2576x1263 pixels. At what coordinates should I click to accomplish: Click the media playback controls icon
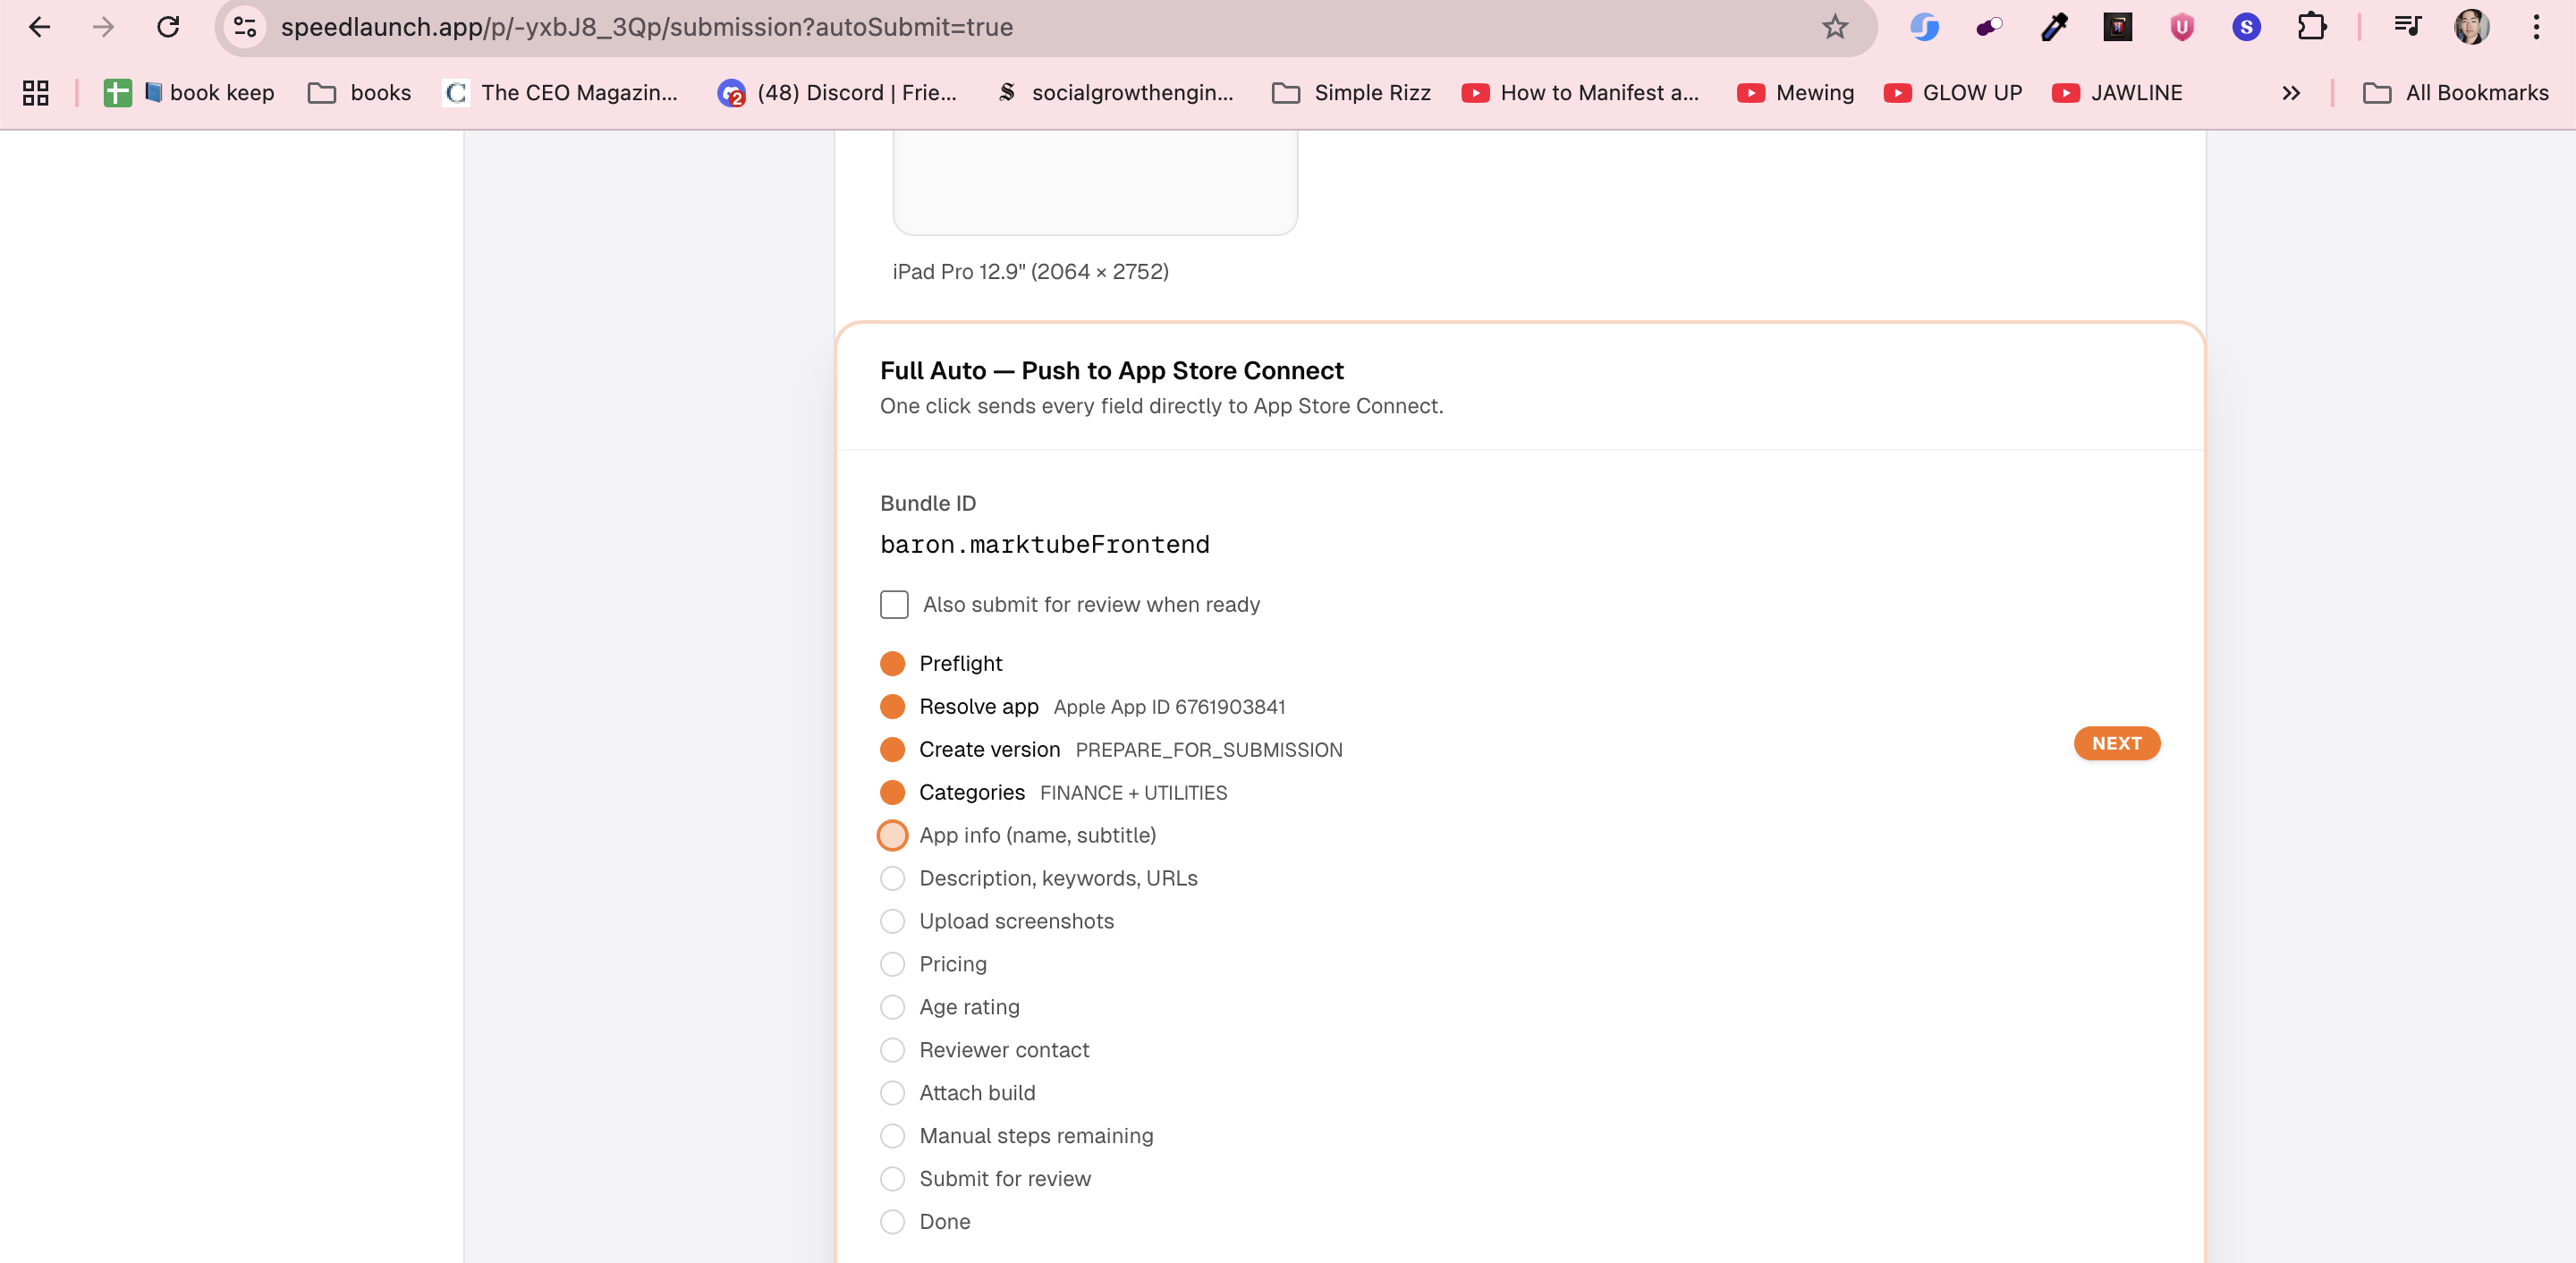2407,27
